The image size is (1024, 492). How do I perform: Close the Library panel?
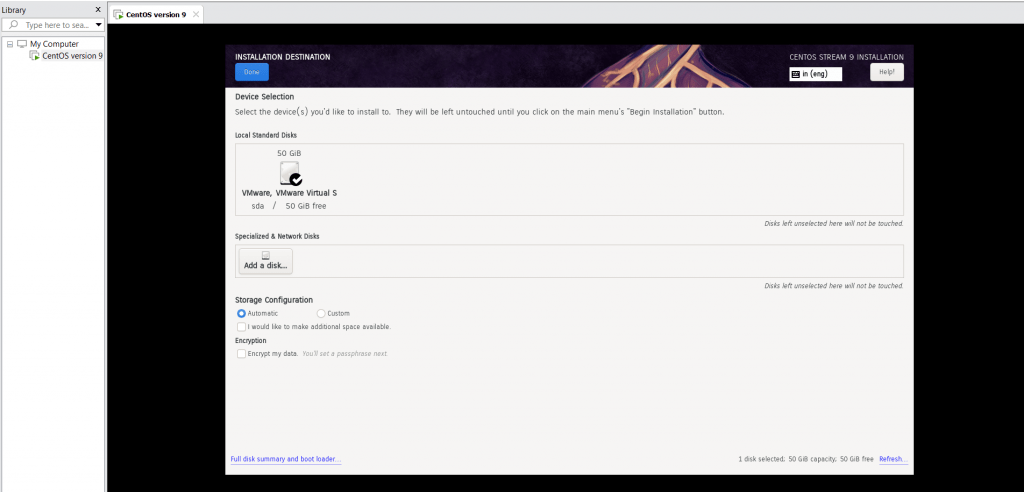coord(98,10)
